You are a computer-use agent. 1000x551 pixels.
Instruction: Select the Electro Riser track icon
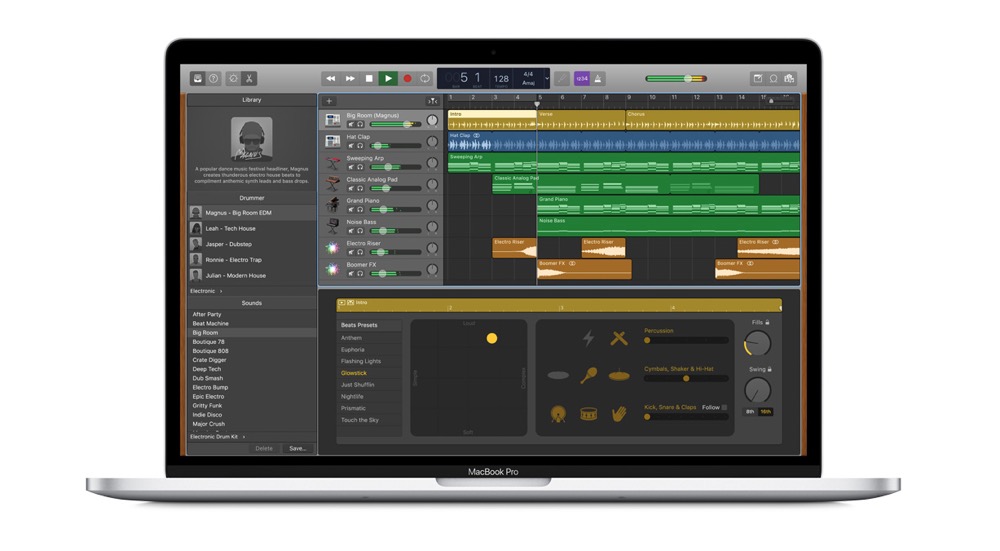(x=332, y=248)
